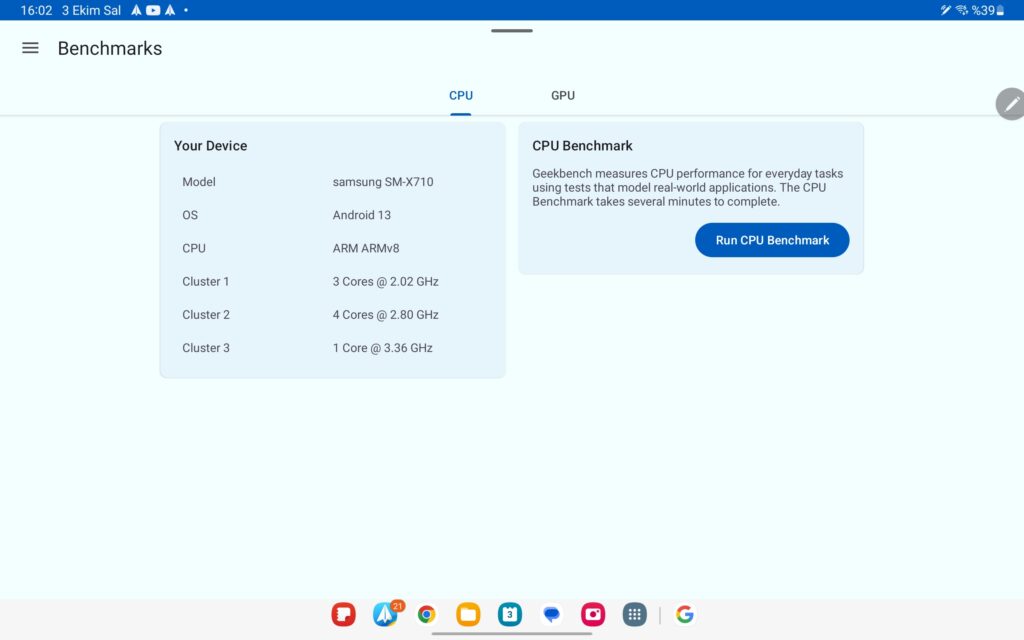The image size is (1024, 640).
Task: Open the hamburger navigation menu
Action: point(30,48)
